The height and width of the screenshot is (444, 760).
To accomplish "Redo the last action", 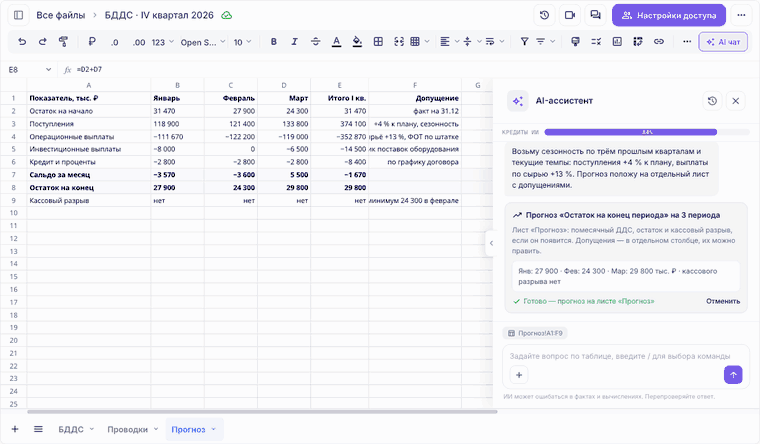I will tap(43, 42).
